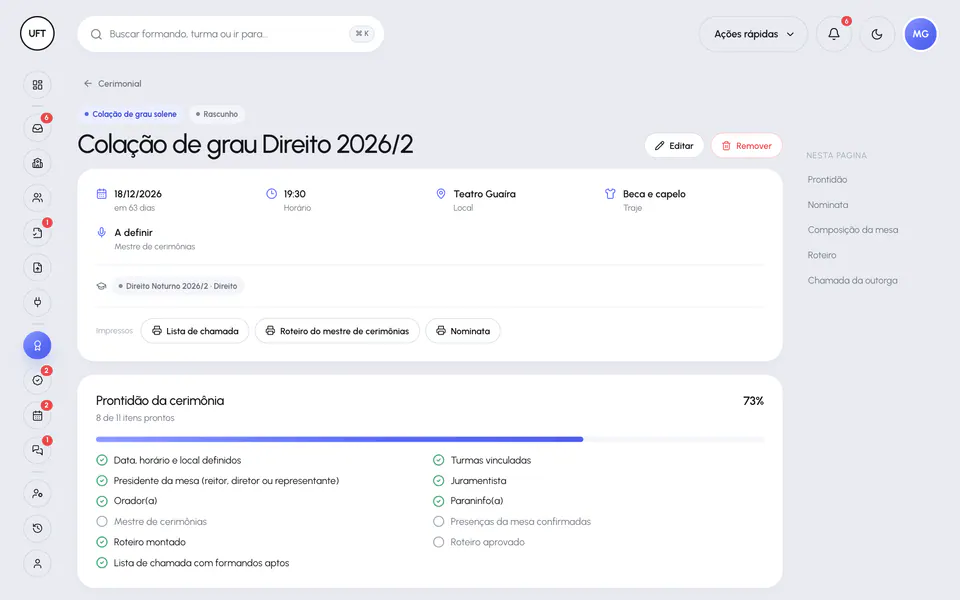Open the dashboard grid icon in sidebar
This screenshot has width=960, height=600.
click(37, 85)
